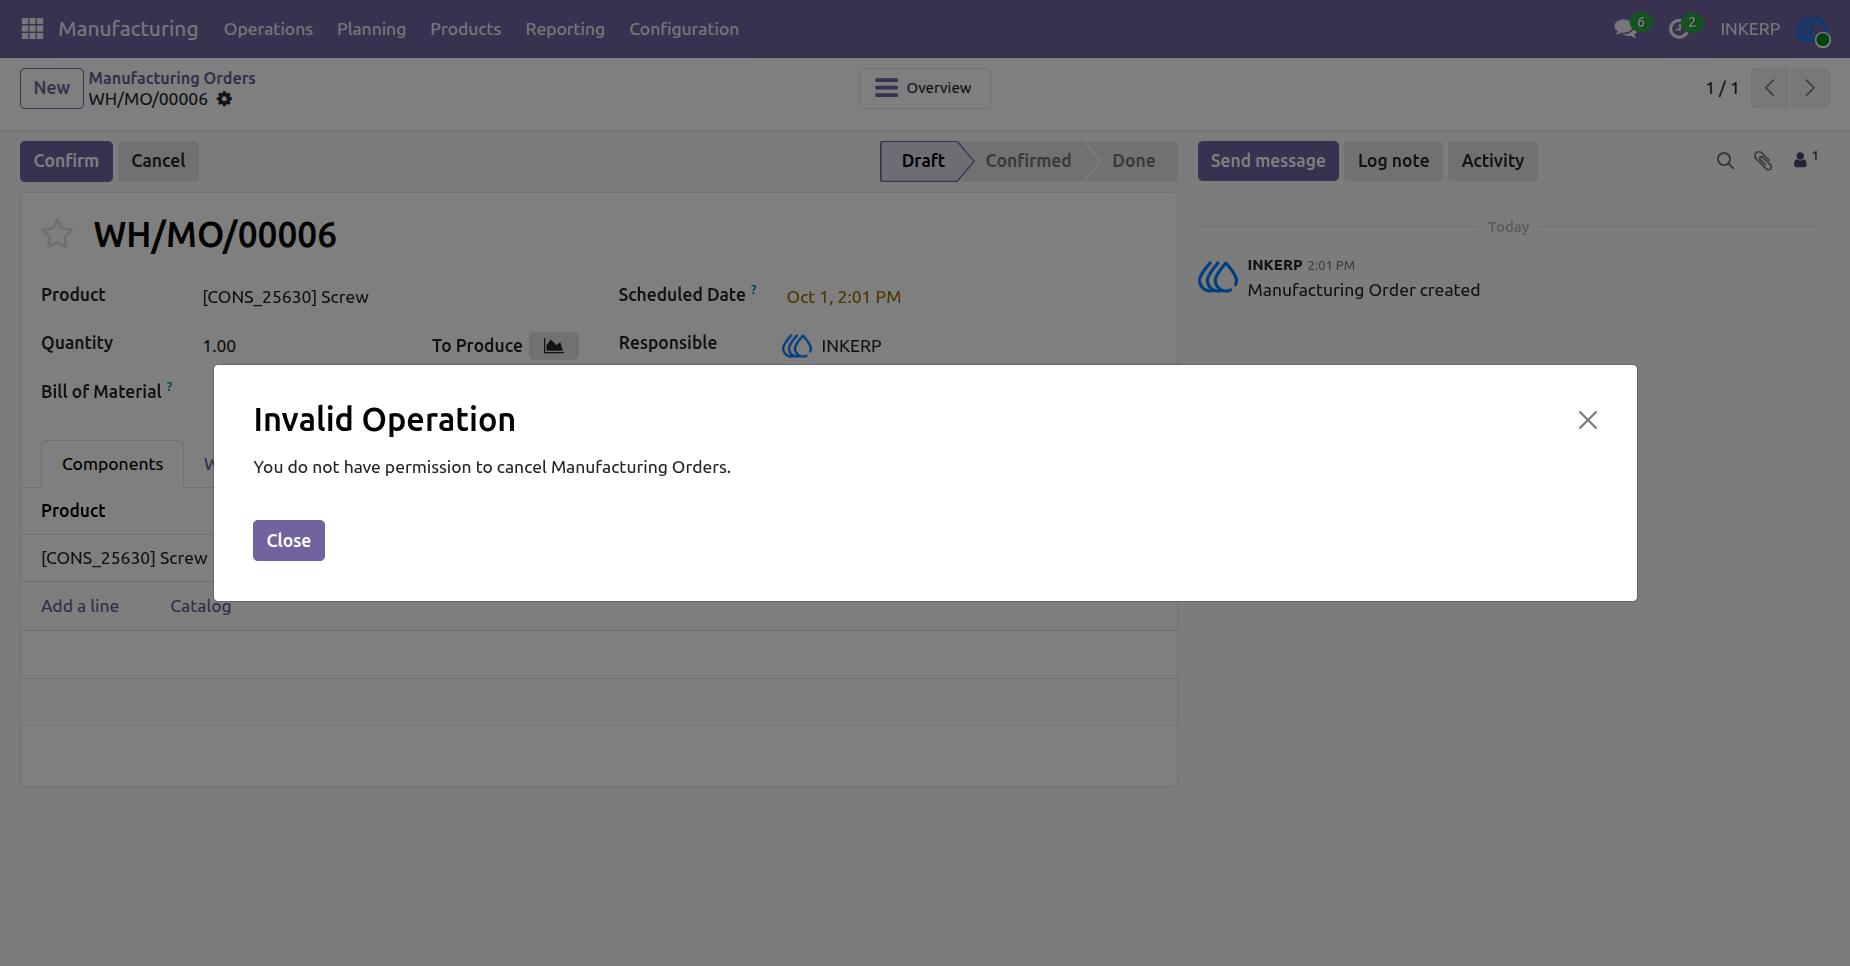Viewport: 1850px width, 966px height.
Task: Switch to the Components tab
Action: (x=112, y=464)
